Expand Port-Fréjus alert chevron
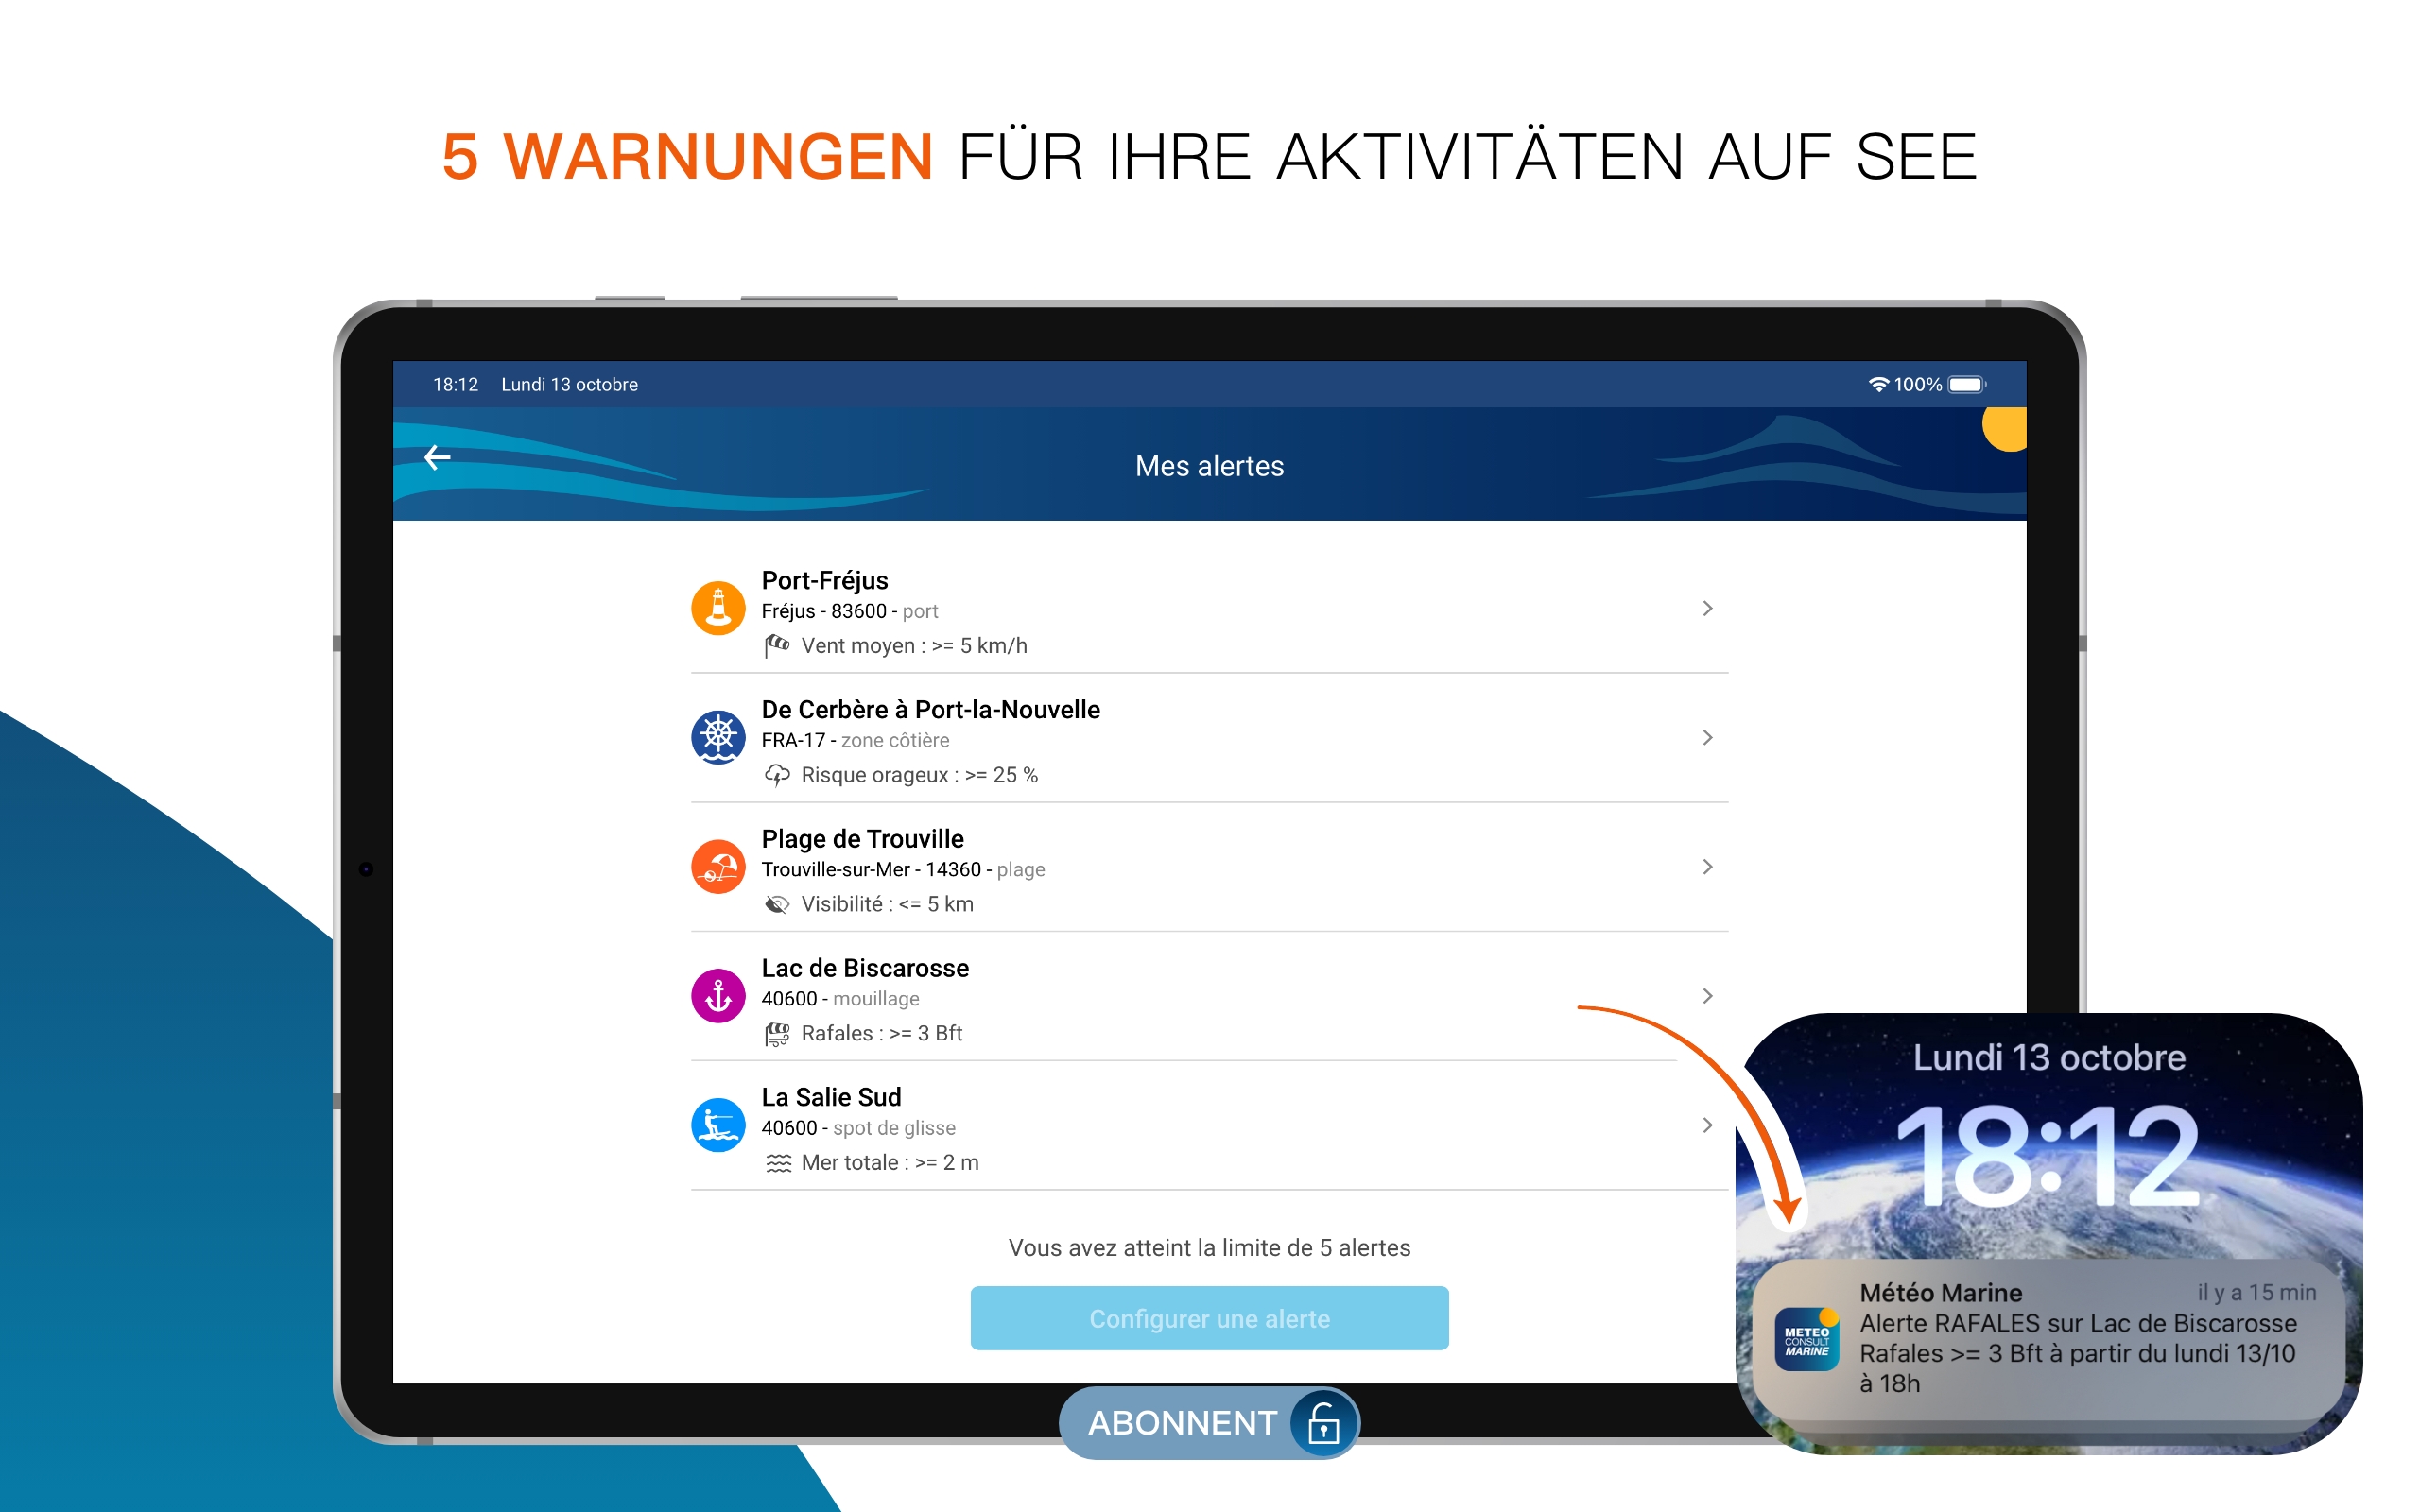The width and height of the screenshot is (2420, 1512). pos(1707,608)
